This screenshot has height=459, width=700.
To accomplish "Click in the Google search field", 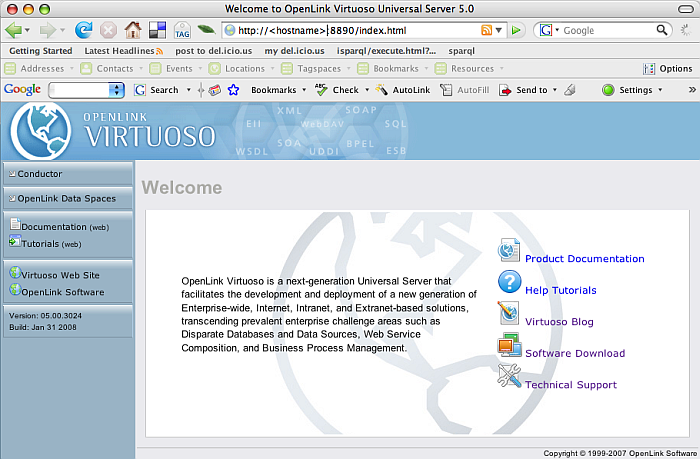I will [x=608, y=30].
